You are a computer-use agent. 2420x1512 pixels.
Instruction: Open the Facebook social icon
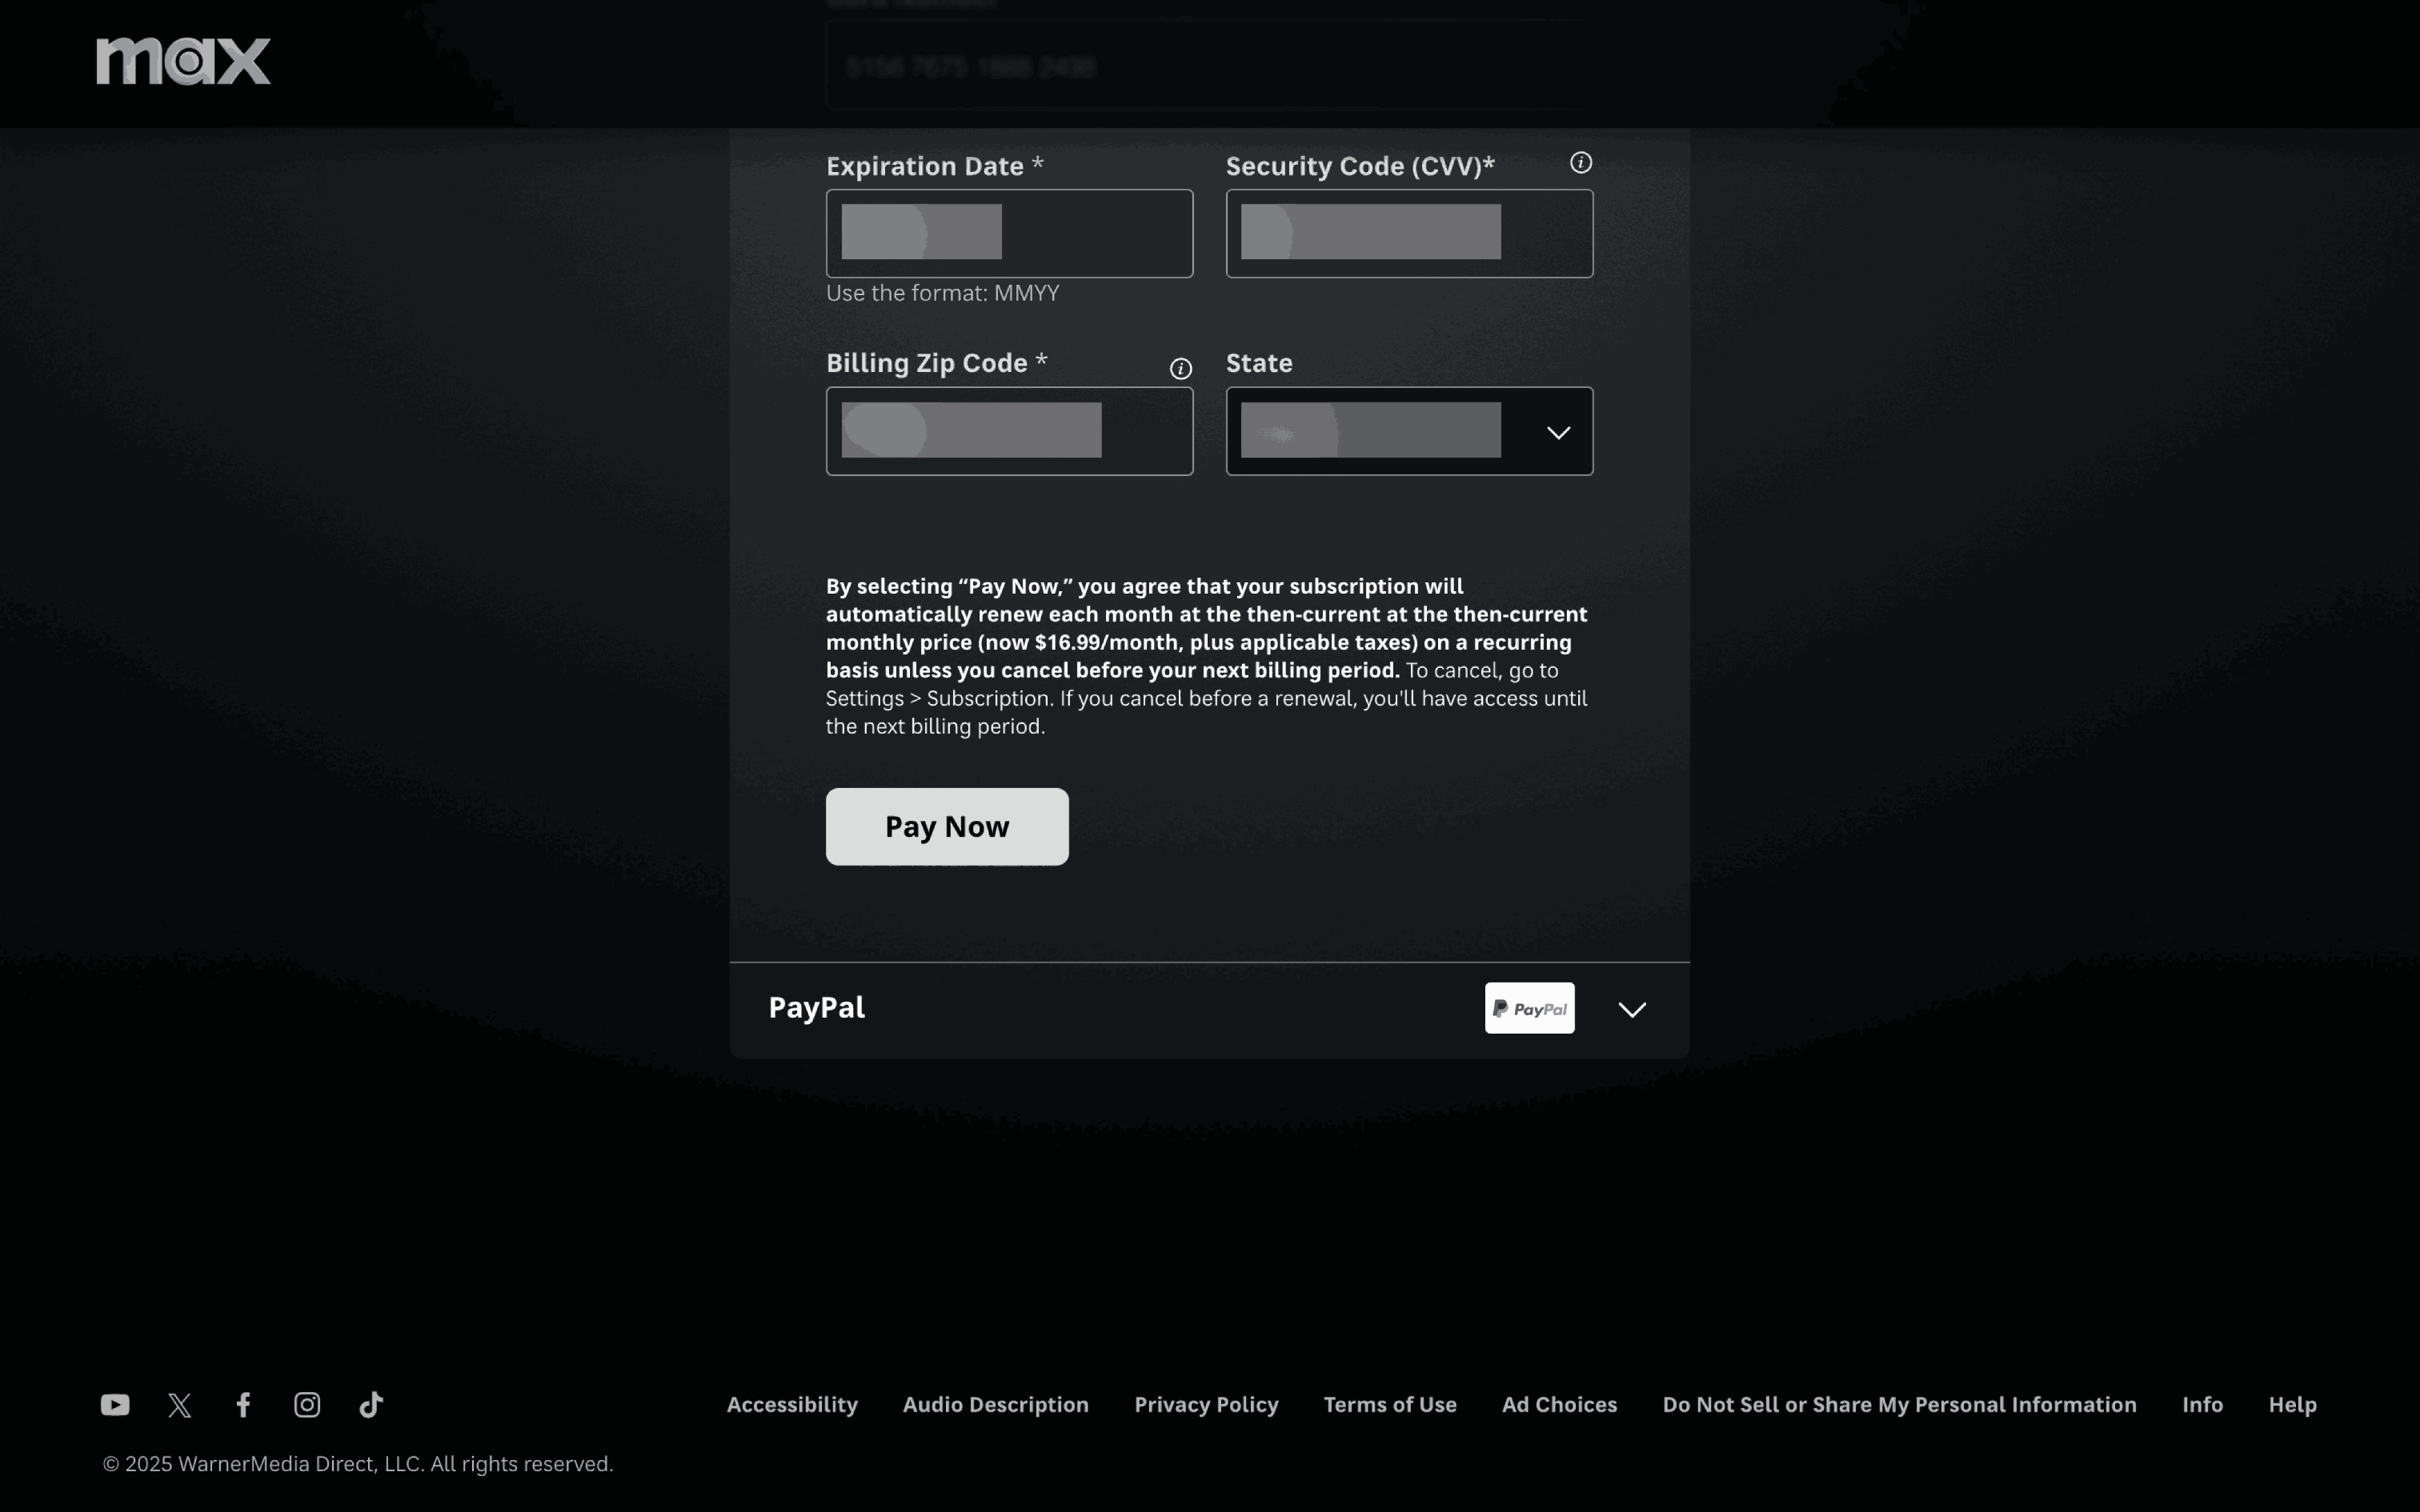[243, 1405]
